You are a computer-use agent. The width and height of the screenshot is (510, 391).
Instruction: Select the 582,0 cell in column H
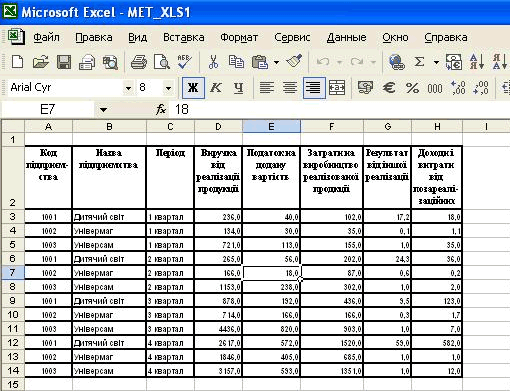tap(437, 343)
